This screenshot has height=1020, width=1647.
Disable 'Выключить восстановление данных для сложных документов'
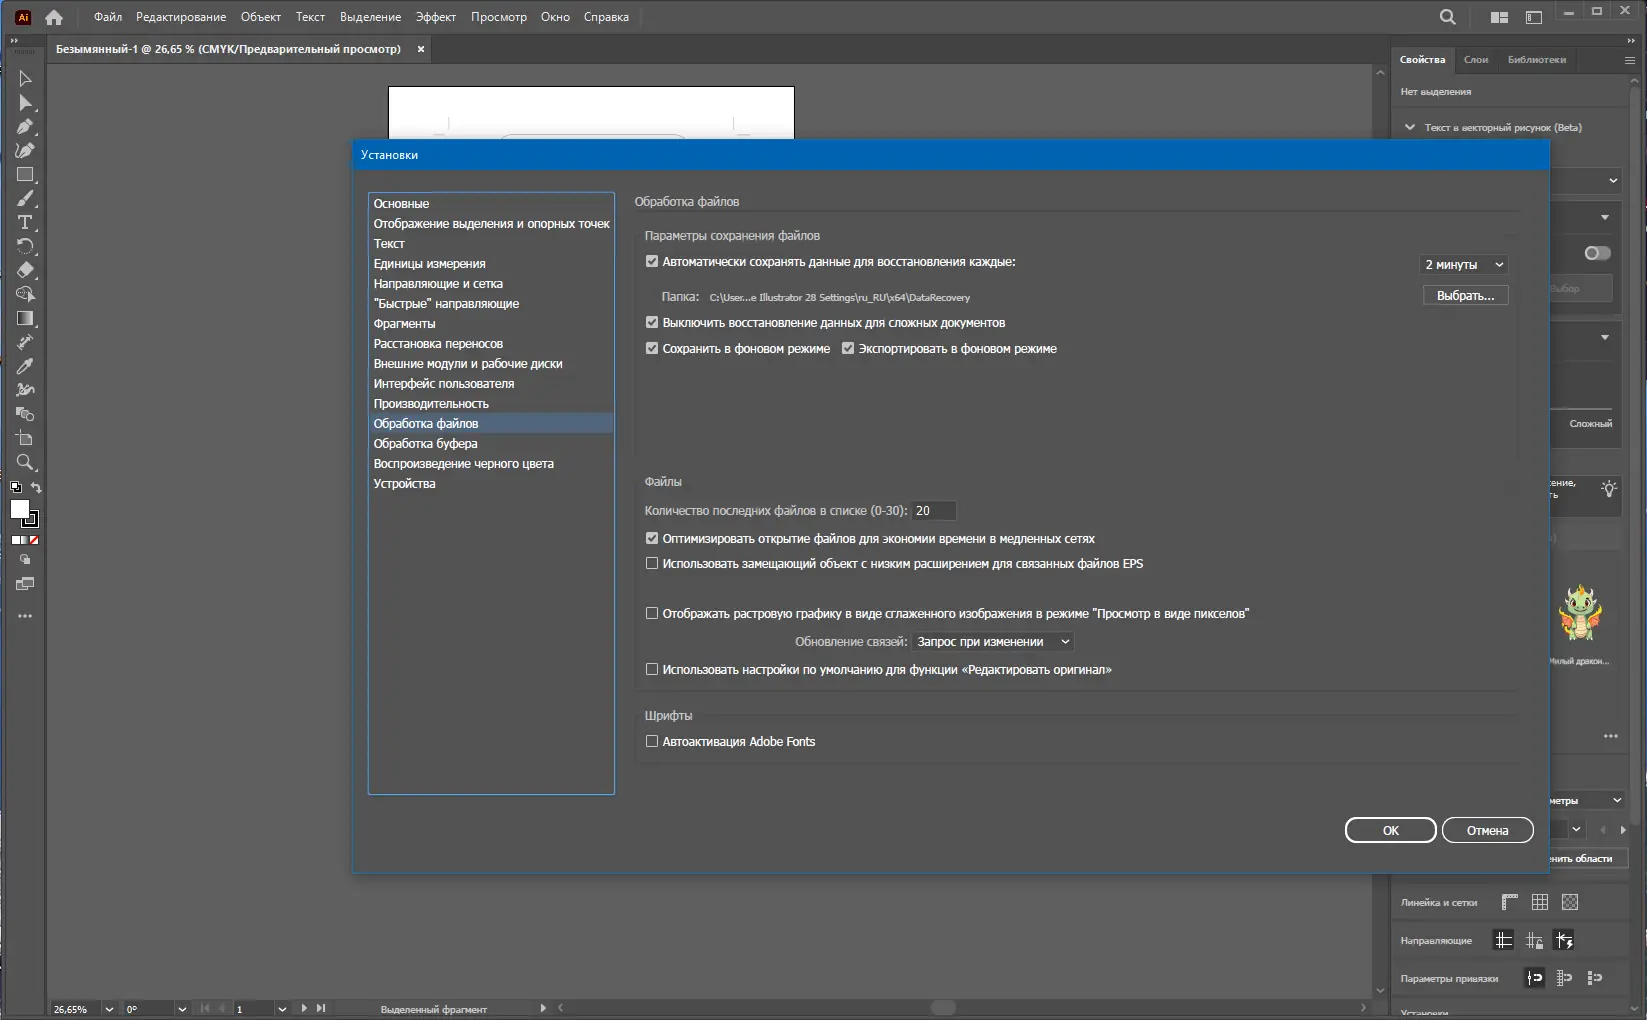coord(652,322)
